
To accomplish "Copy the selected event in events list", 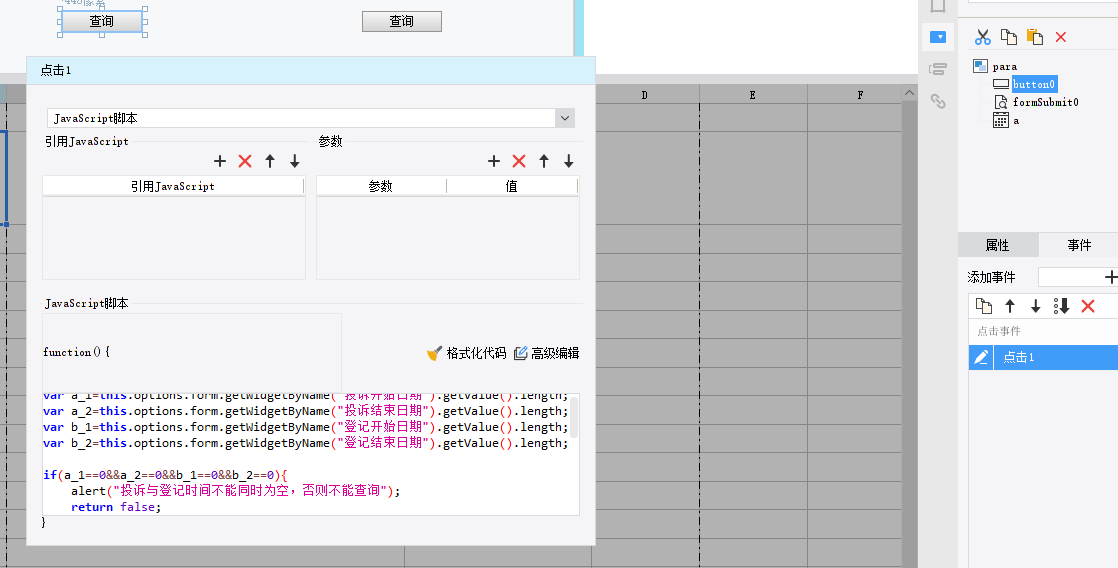I will [x=984, y=306].
